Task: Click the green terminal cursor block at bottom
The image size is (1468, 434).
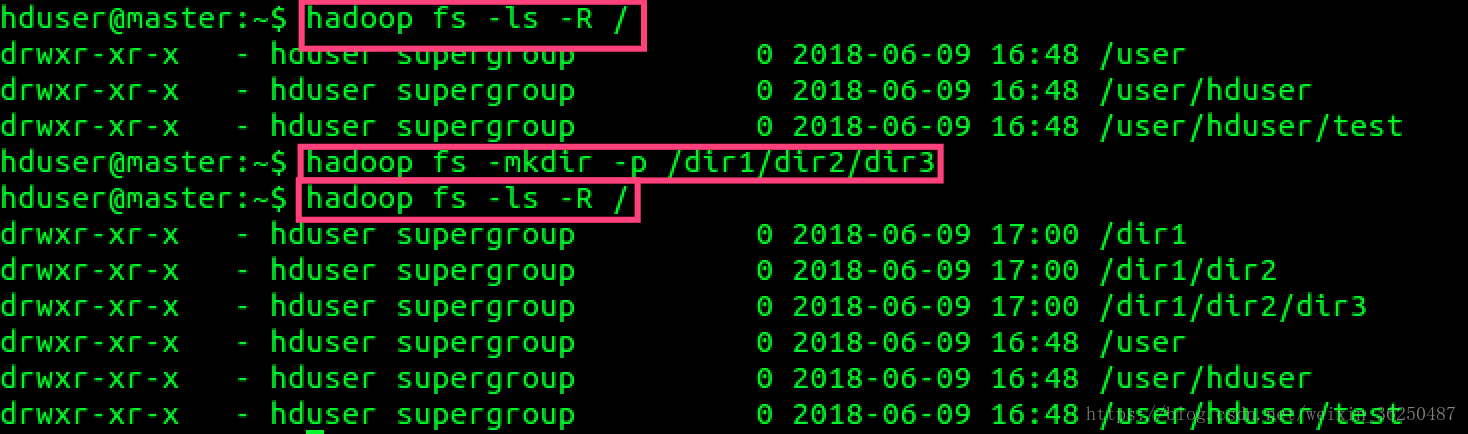Action: (315, 431)
